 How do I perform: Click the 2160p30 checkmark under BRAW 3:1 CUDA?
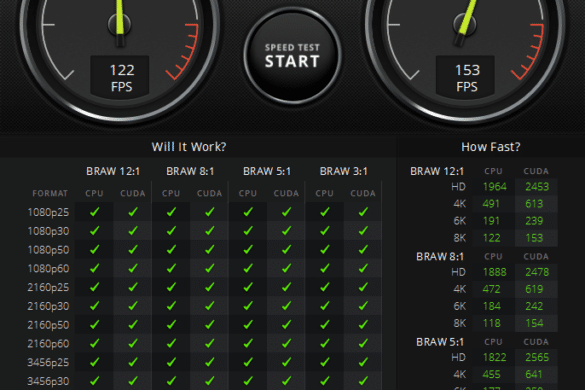(363, 306)
